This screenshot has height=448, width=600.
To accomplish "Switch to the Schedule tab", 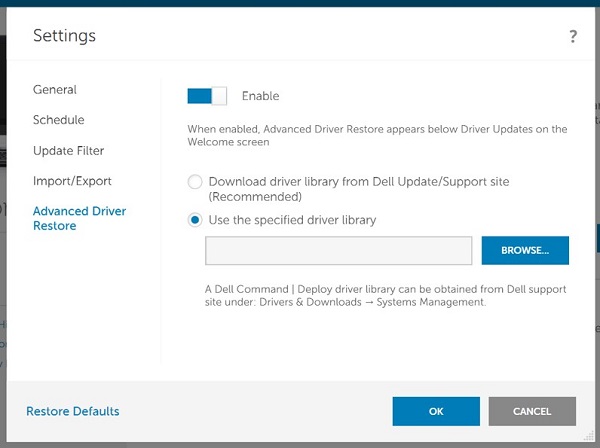I will 58,120.
